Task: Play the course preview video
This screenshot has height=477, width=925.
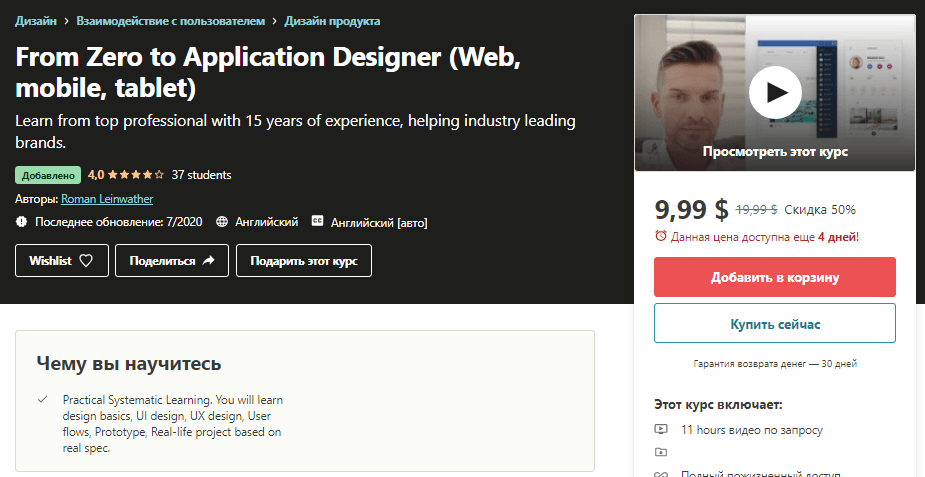Action: [775, 93]
